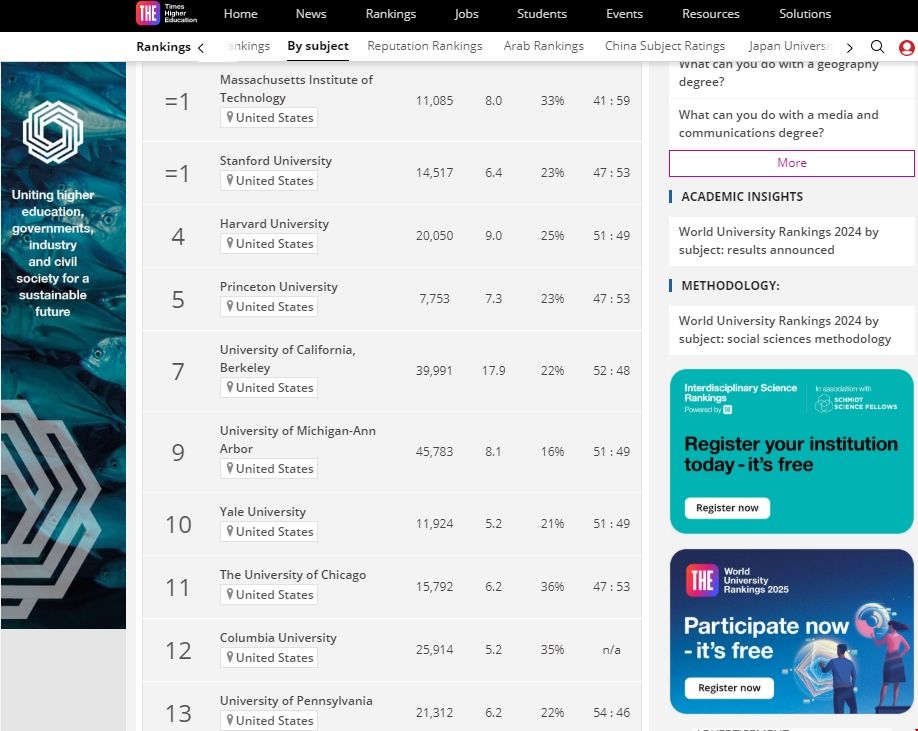Viewport: 918px width, 731px height.
Task: Open Massachusetts Institute of Technology link
Action: 296,88
